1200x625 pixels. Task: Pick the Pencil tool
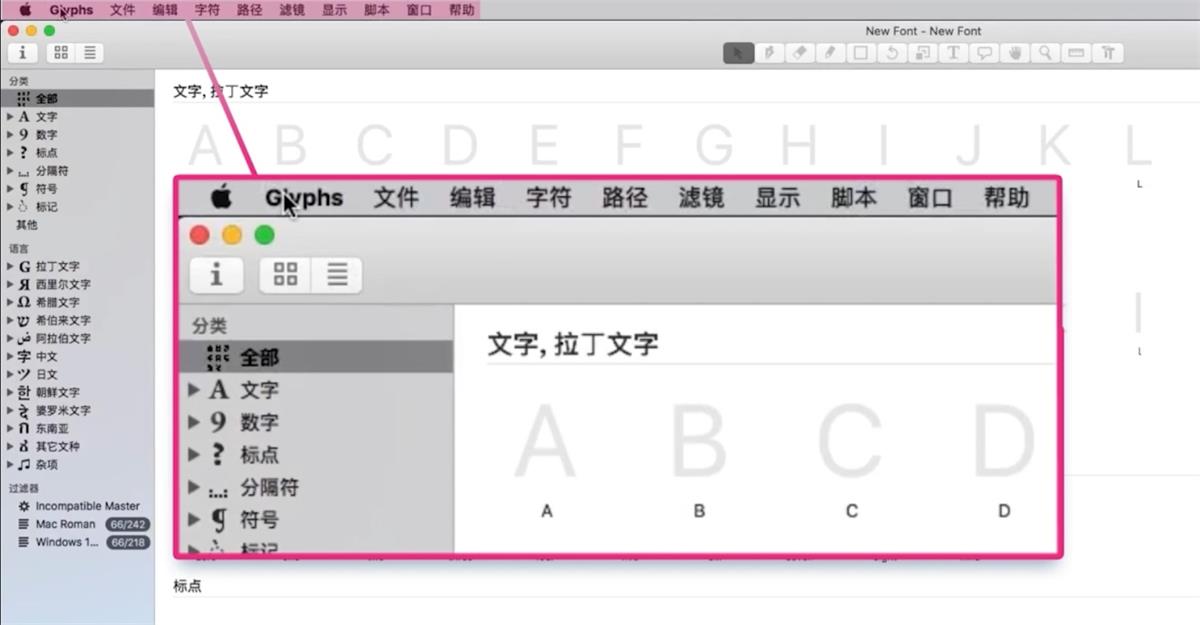click(830, 53)
